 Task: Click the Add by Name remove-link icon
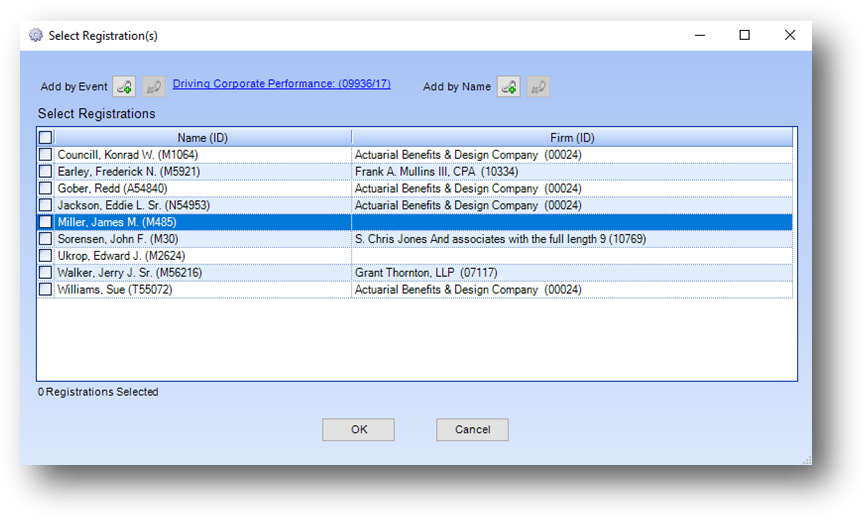pyautogui.click(x=538, y=87)
